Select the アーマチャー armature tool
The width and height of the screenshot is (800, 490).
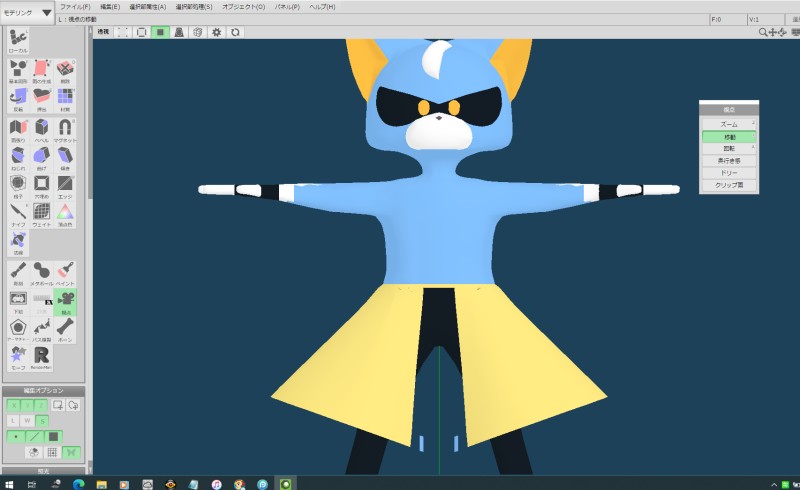(18, 330)
